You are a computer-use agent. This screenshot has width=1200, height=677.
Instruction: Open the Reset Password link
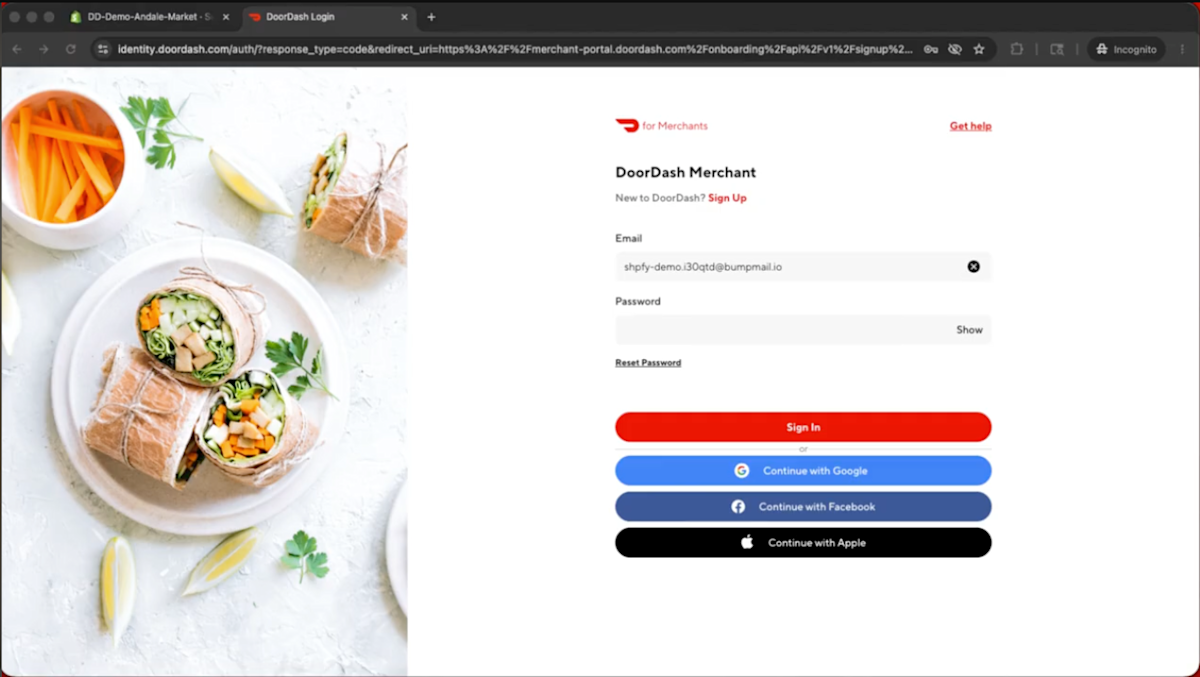648,363
